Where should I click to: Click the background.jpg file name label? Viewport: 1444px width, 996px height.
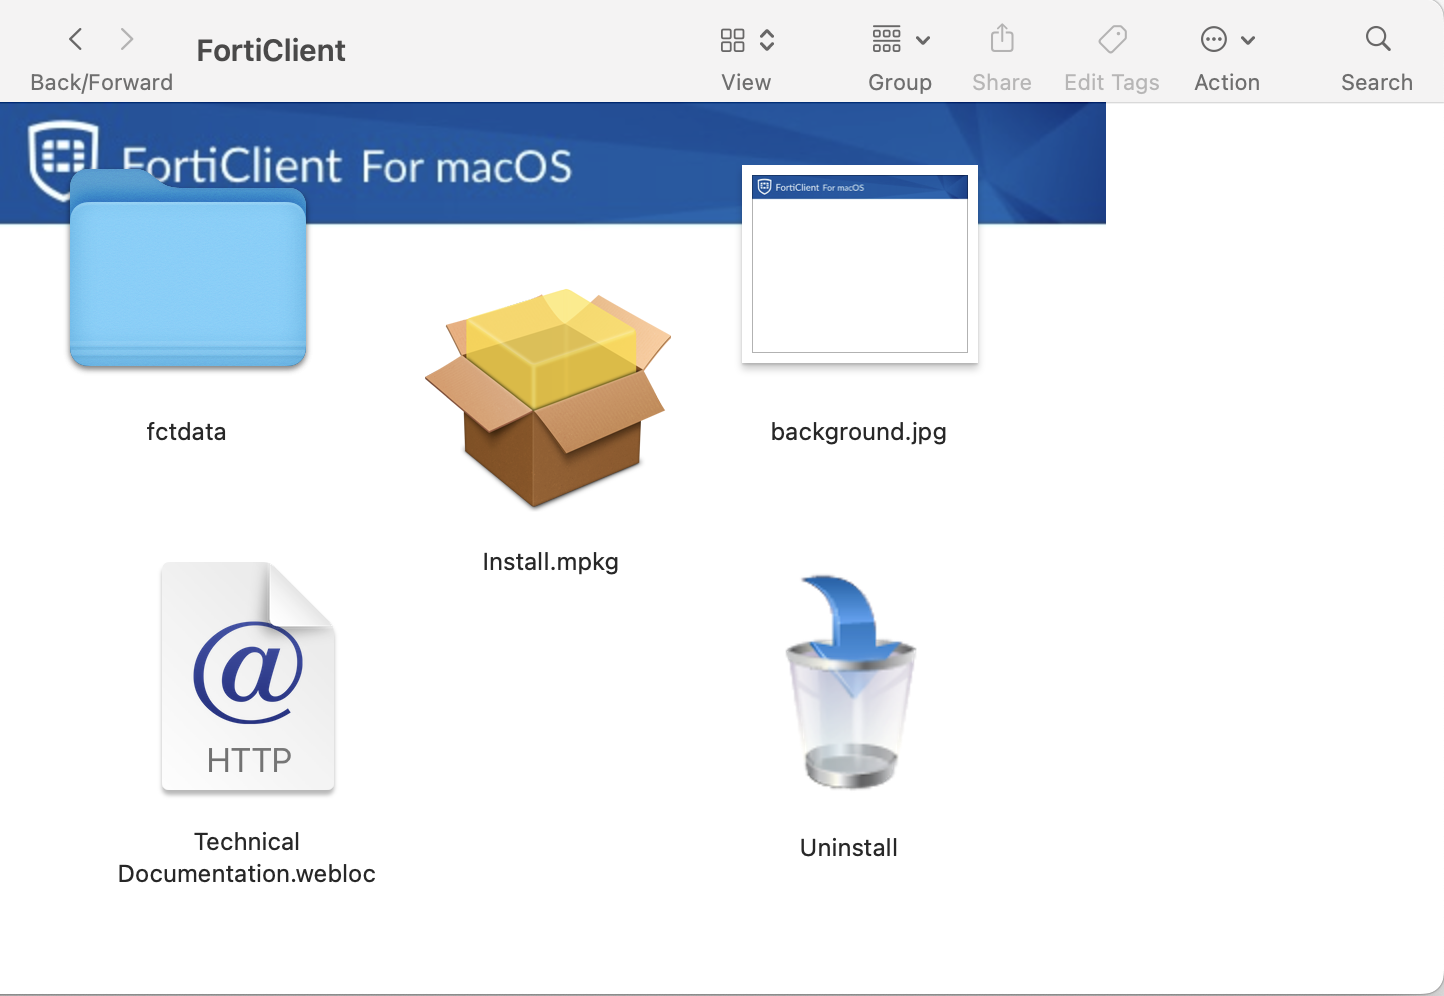coord(858,432)
